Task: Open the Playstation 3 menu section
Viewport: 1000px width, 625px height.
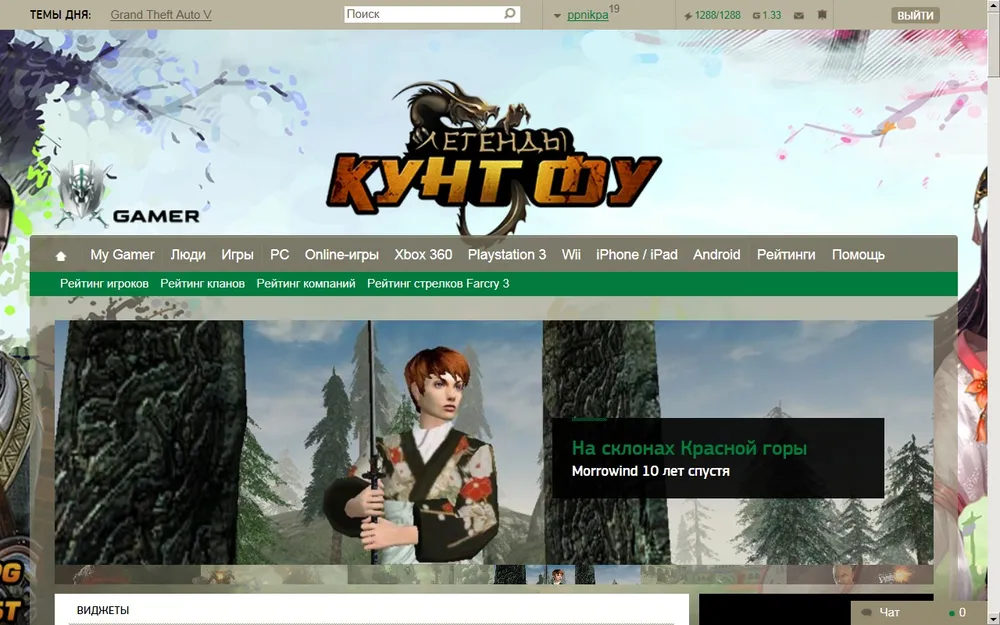Action: [x=506, y=254]
